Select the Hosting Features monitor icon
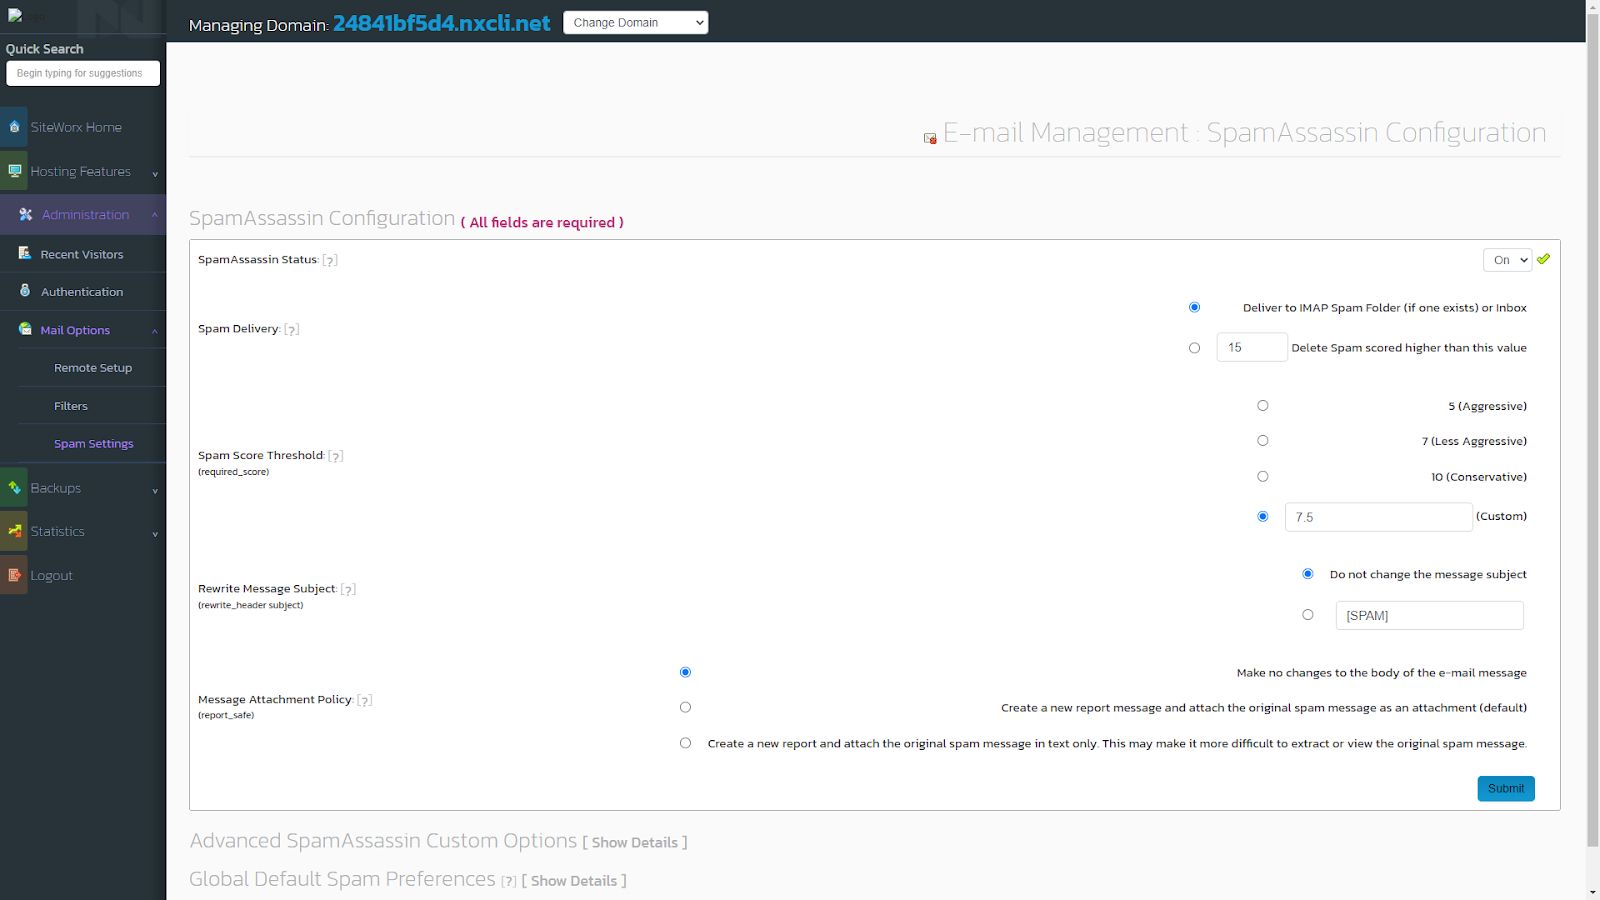 (x=15, y=171)
